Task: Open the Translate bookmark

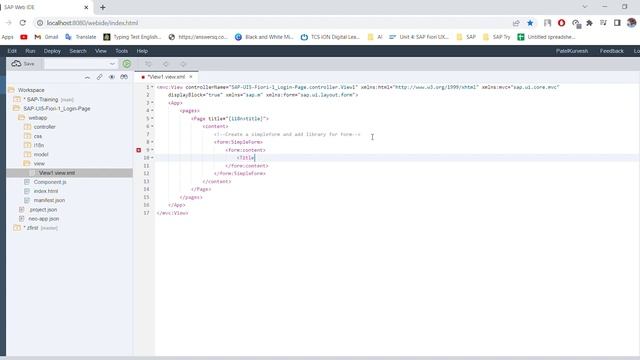Action: click(81, 37)
